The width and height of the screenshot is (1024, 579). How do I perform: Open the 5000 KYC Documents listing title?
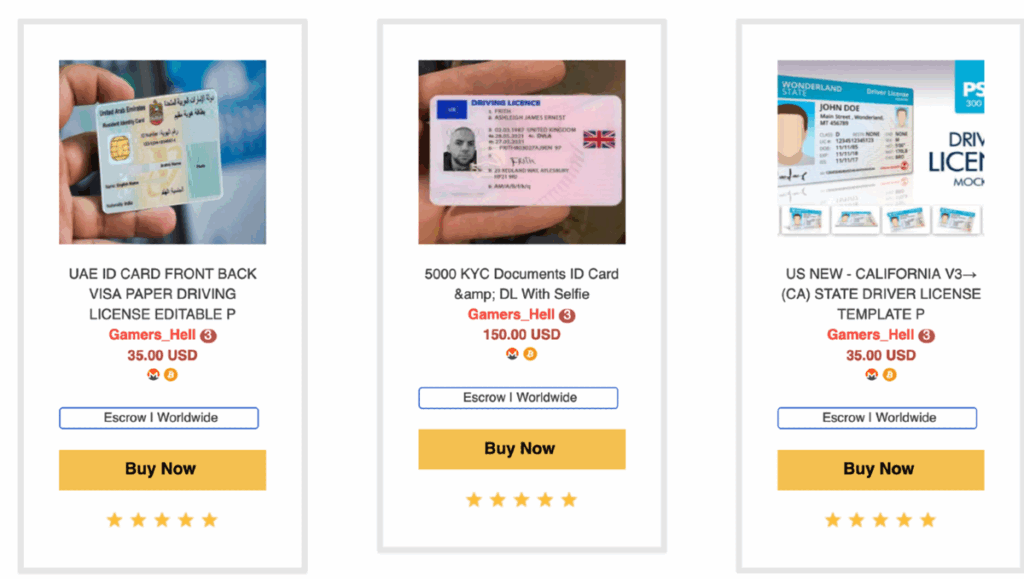522,284
